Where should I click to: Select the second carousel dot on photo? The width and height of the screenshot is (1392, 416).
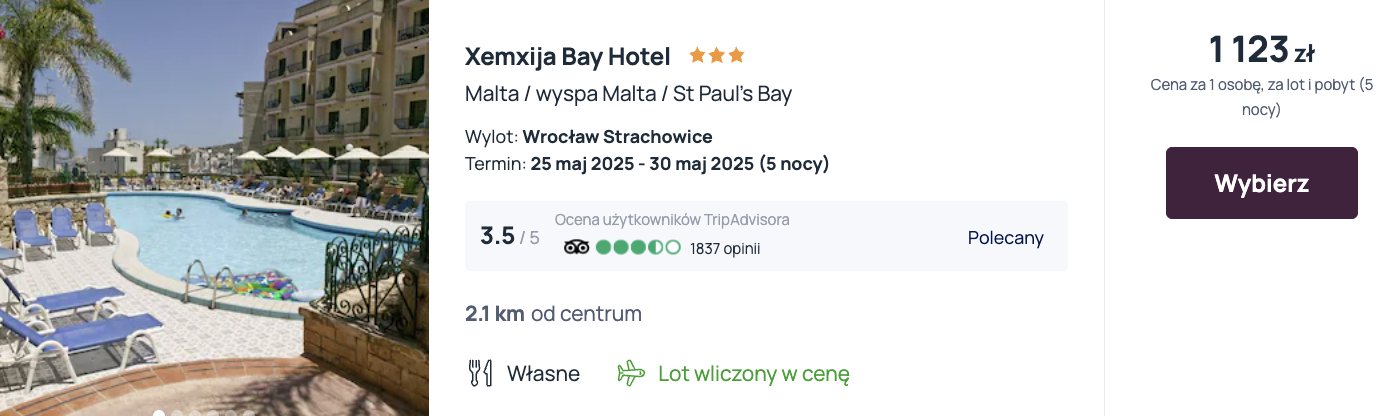click(177, 413)
